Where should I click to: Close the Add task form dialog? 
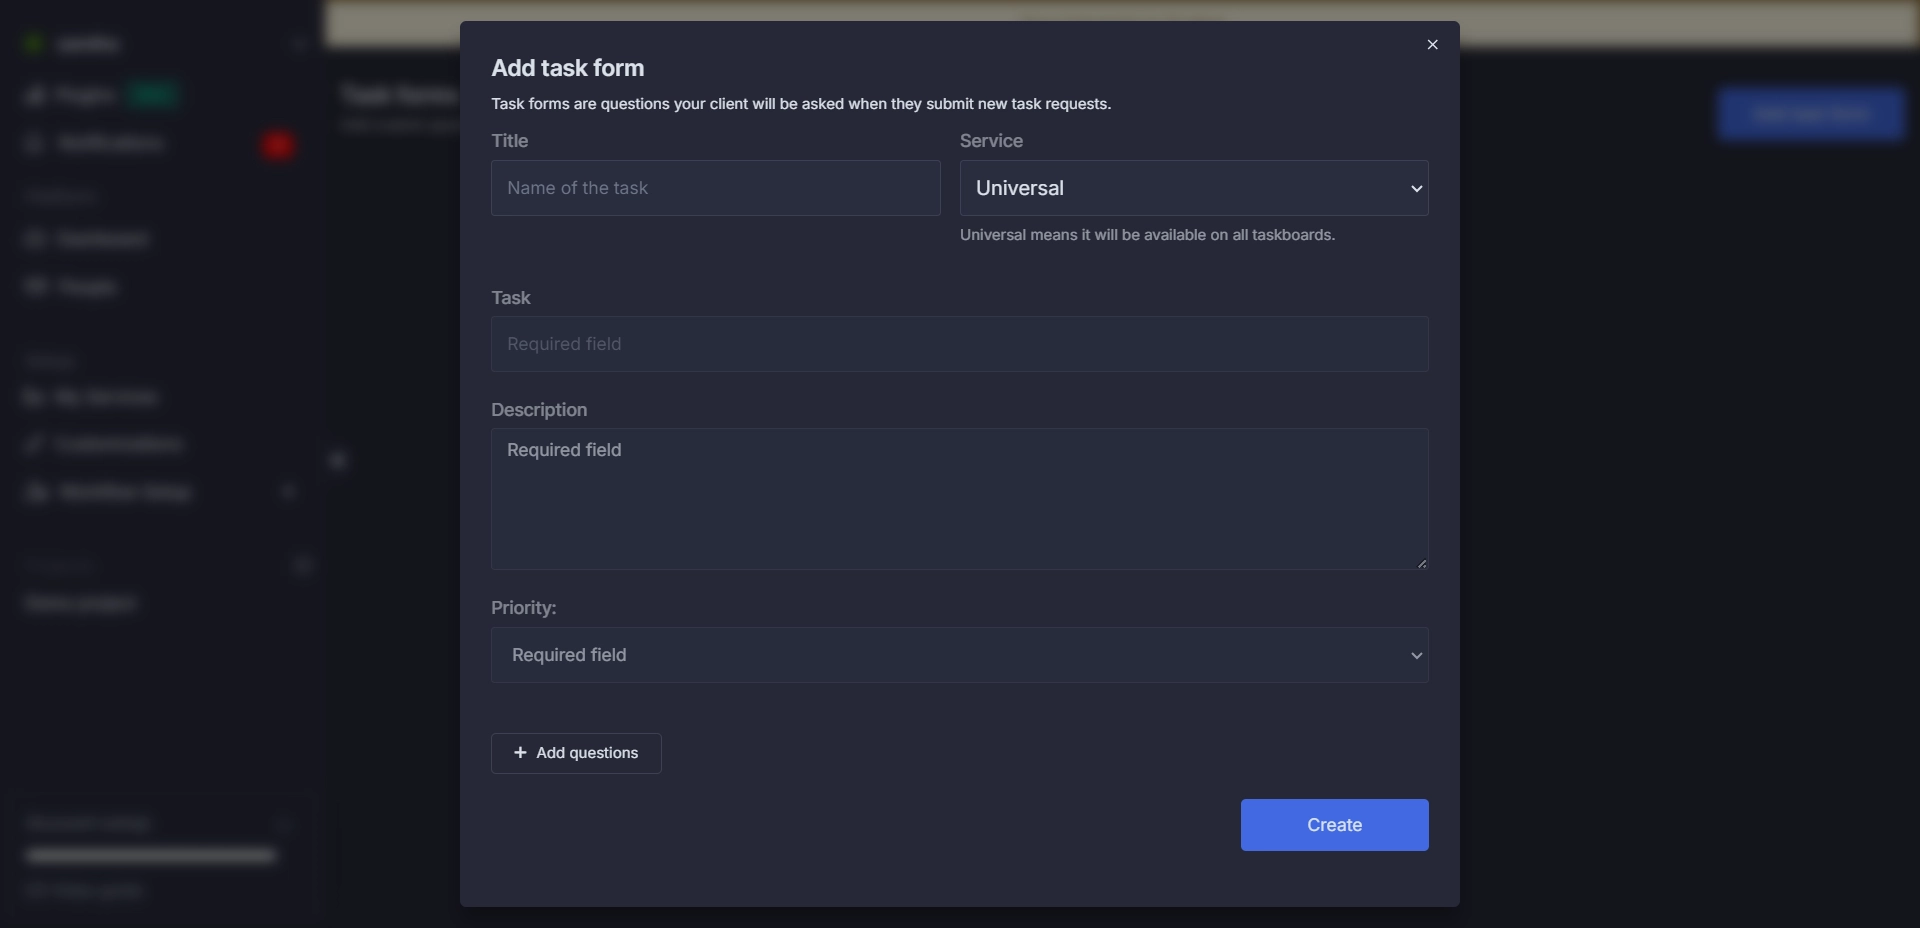(1432, 44)
